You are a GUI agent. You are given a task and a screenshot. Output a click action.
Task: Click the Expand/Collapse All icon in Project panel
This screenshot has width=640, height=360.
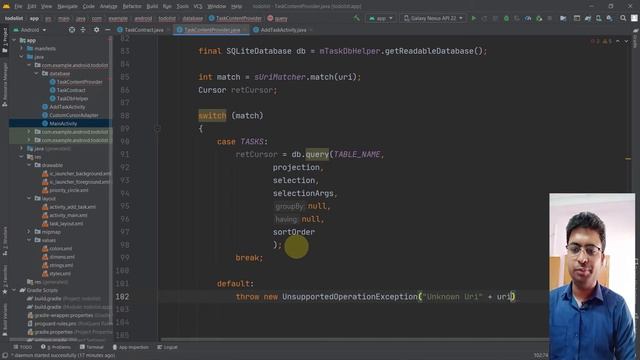pyautogui.click(x=83, y=30)
